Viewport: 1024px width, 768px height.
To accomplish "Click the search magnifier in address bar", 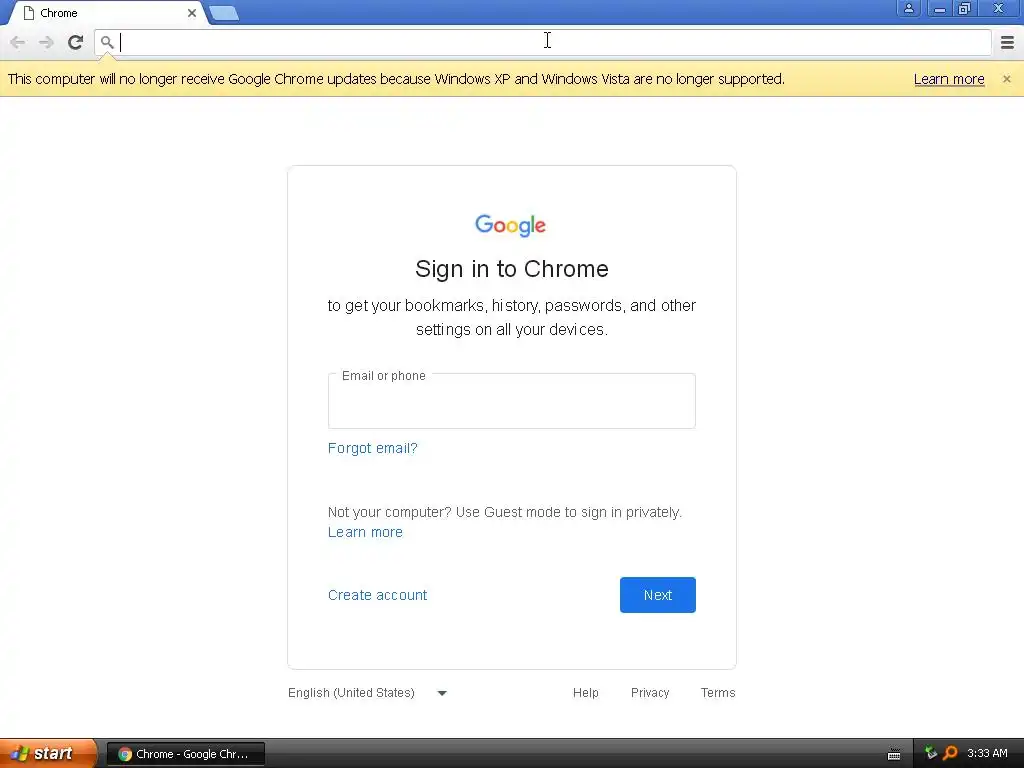I will (x=107, y=42).
